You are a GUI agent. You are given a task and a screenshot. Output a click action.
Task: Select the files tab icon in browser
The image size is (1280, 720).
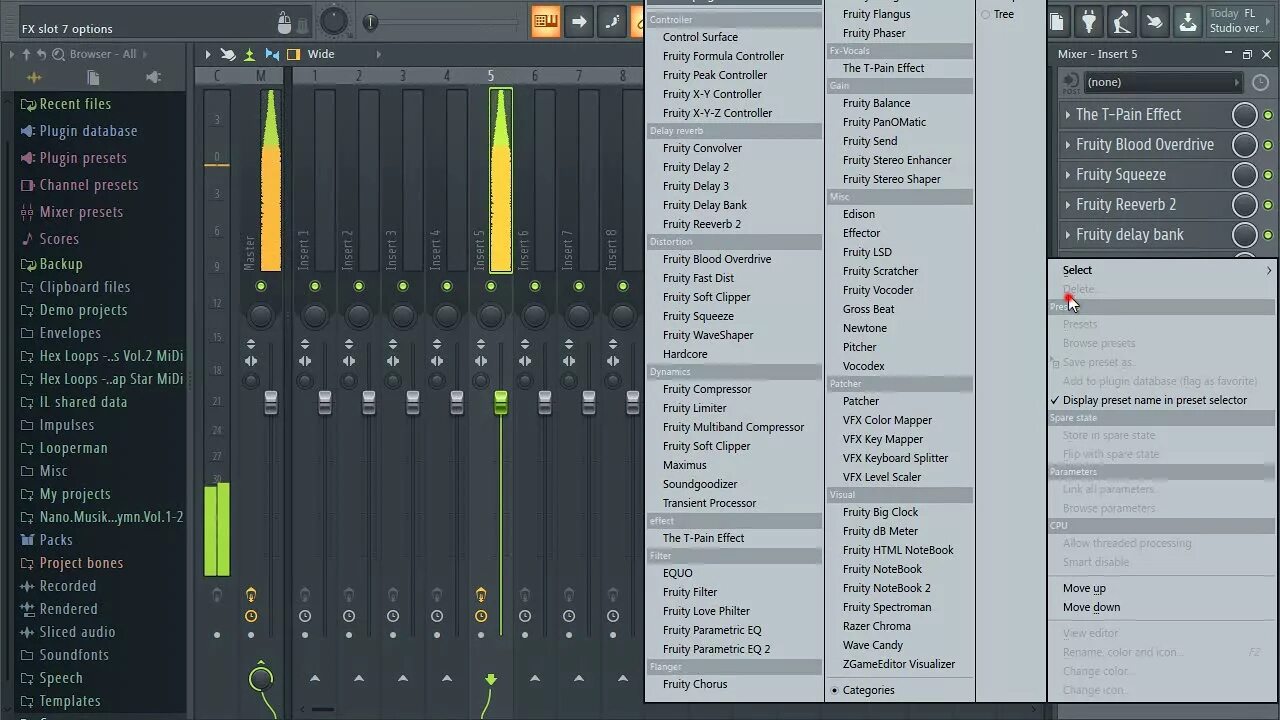tap(93, 77)
